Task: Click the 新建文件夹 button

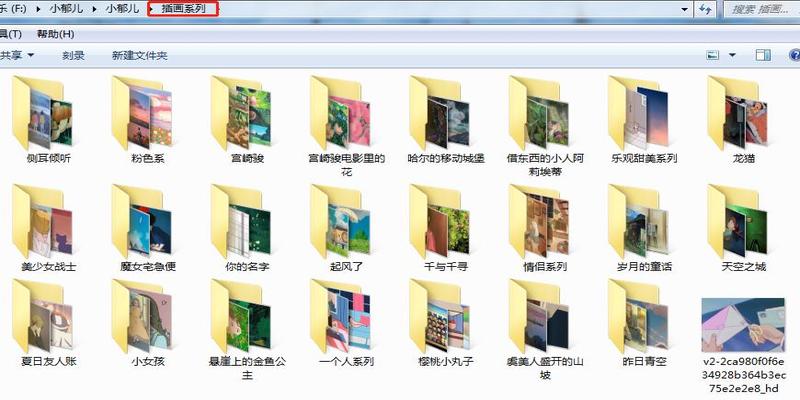Action: tap(140, 56)
